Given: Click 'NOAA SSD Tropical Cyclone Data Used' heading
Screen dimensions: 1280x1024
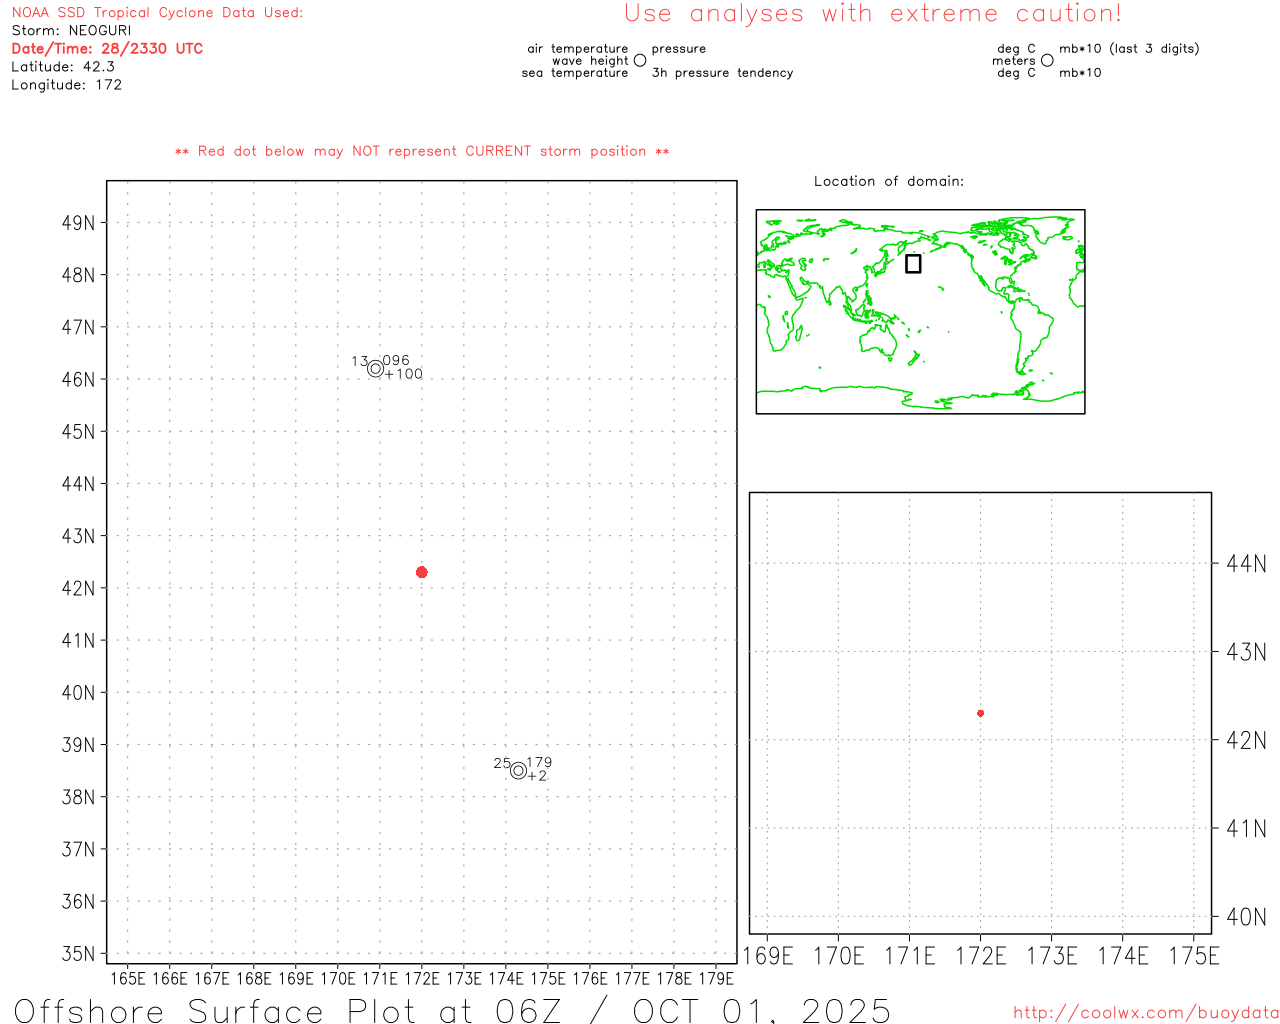Looking at the screenshot, I should [157, 13].
